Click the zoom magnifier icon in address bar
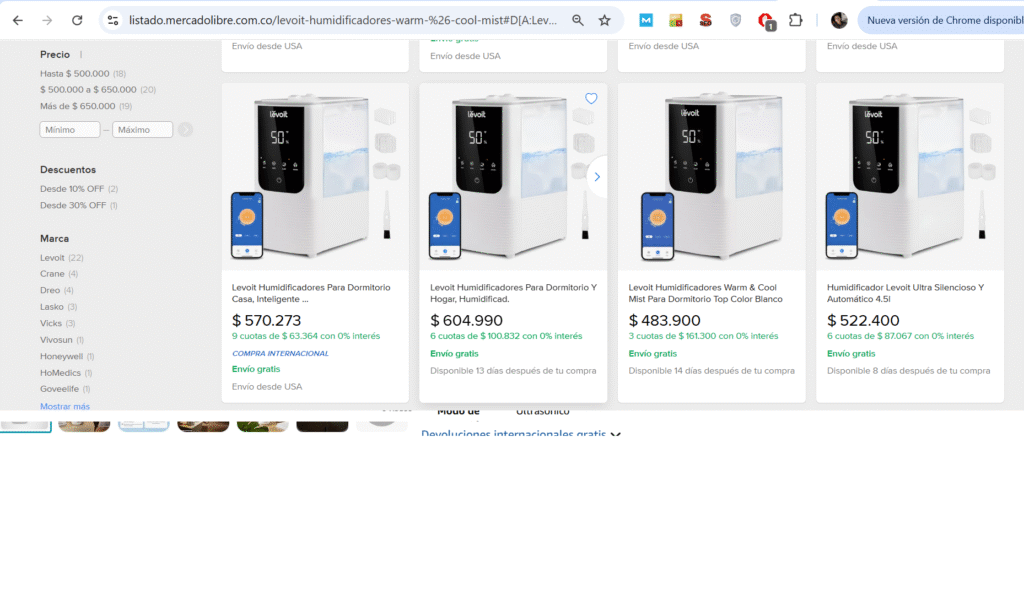The image size is (1024, 594). [x=578, y=20]
